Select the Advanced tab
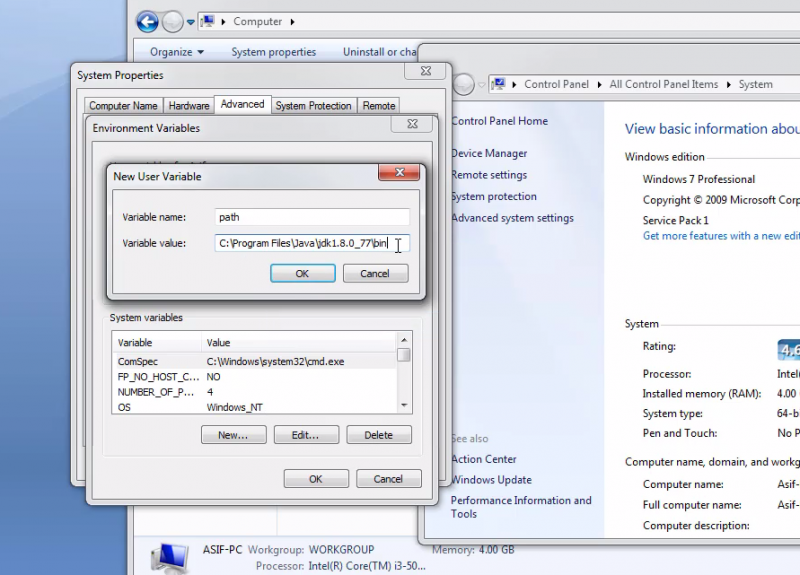Viewport: 800px width, 575px height. click(242, 104)
